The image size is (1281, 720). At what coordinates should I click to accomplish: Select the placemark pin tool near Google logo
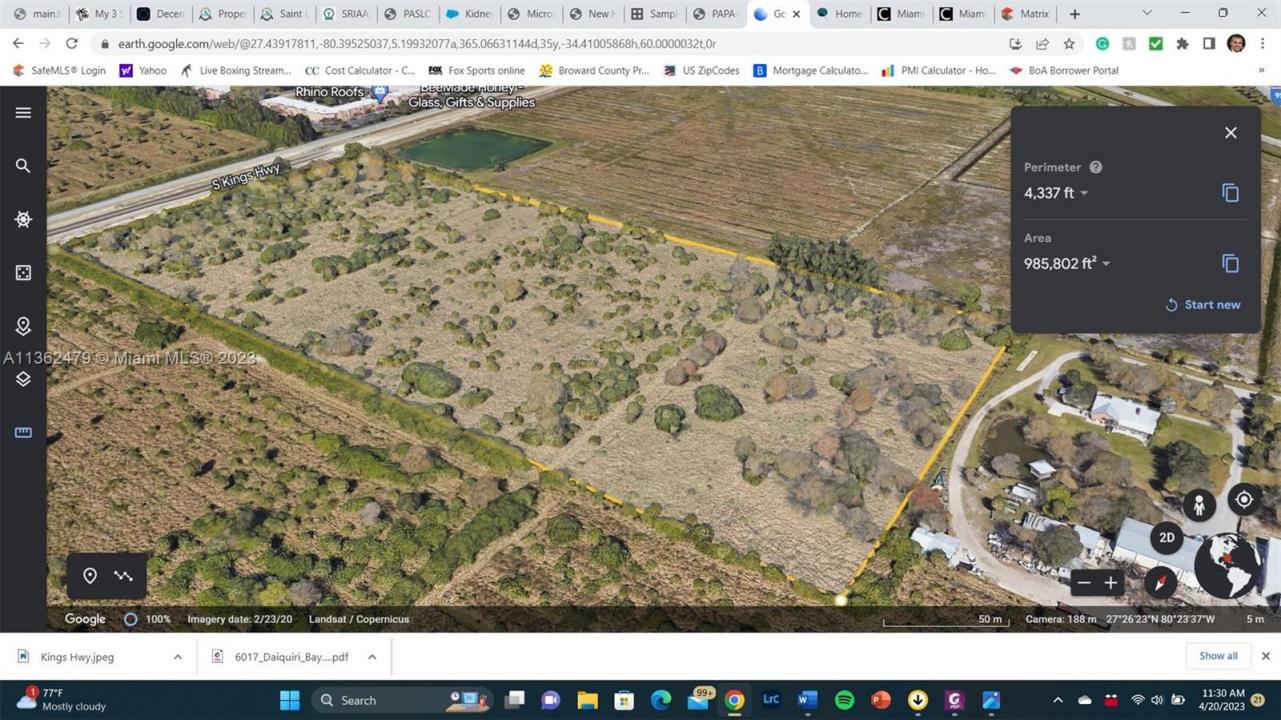90,575
